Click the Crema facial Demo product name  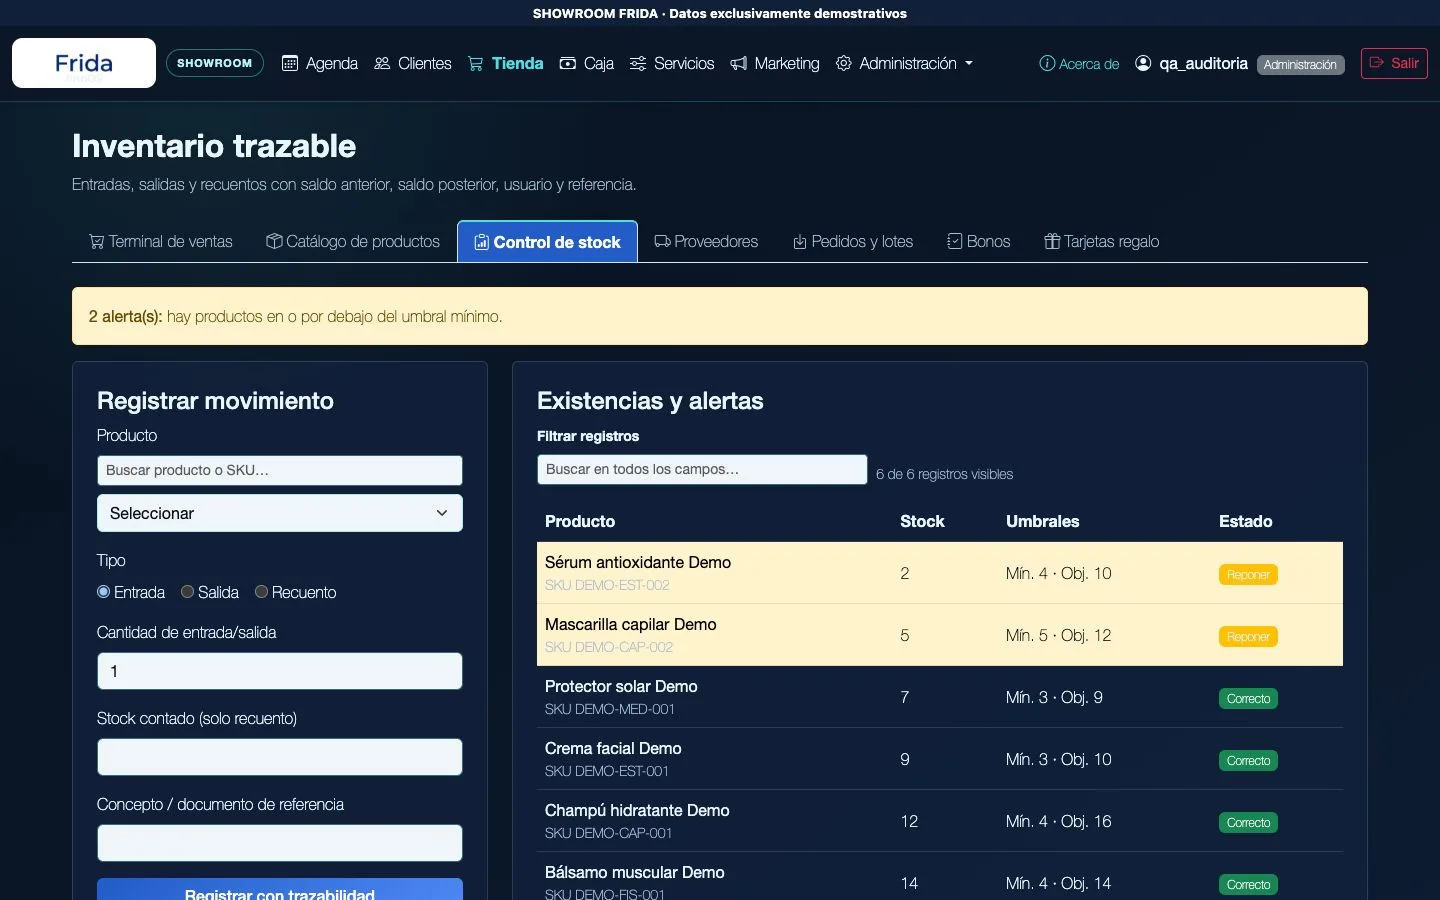pyautogui.click(x=613, y=748)
